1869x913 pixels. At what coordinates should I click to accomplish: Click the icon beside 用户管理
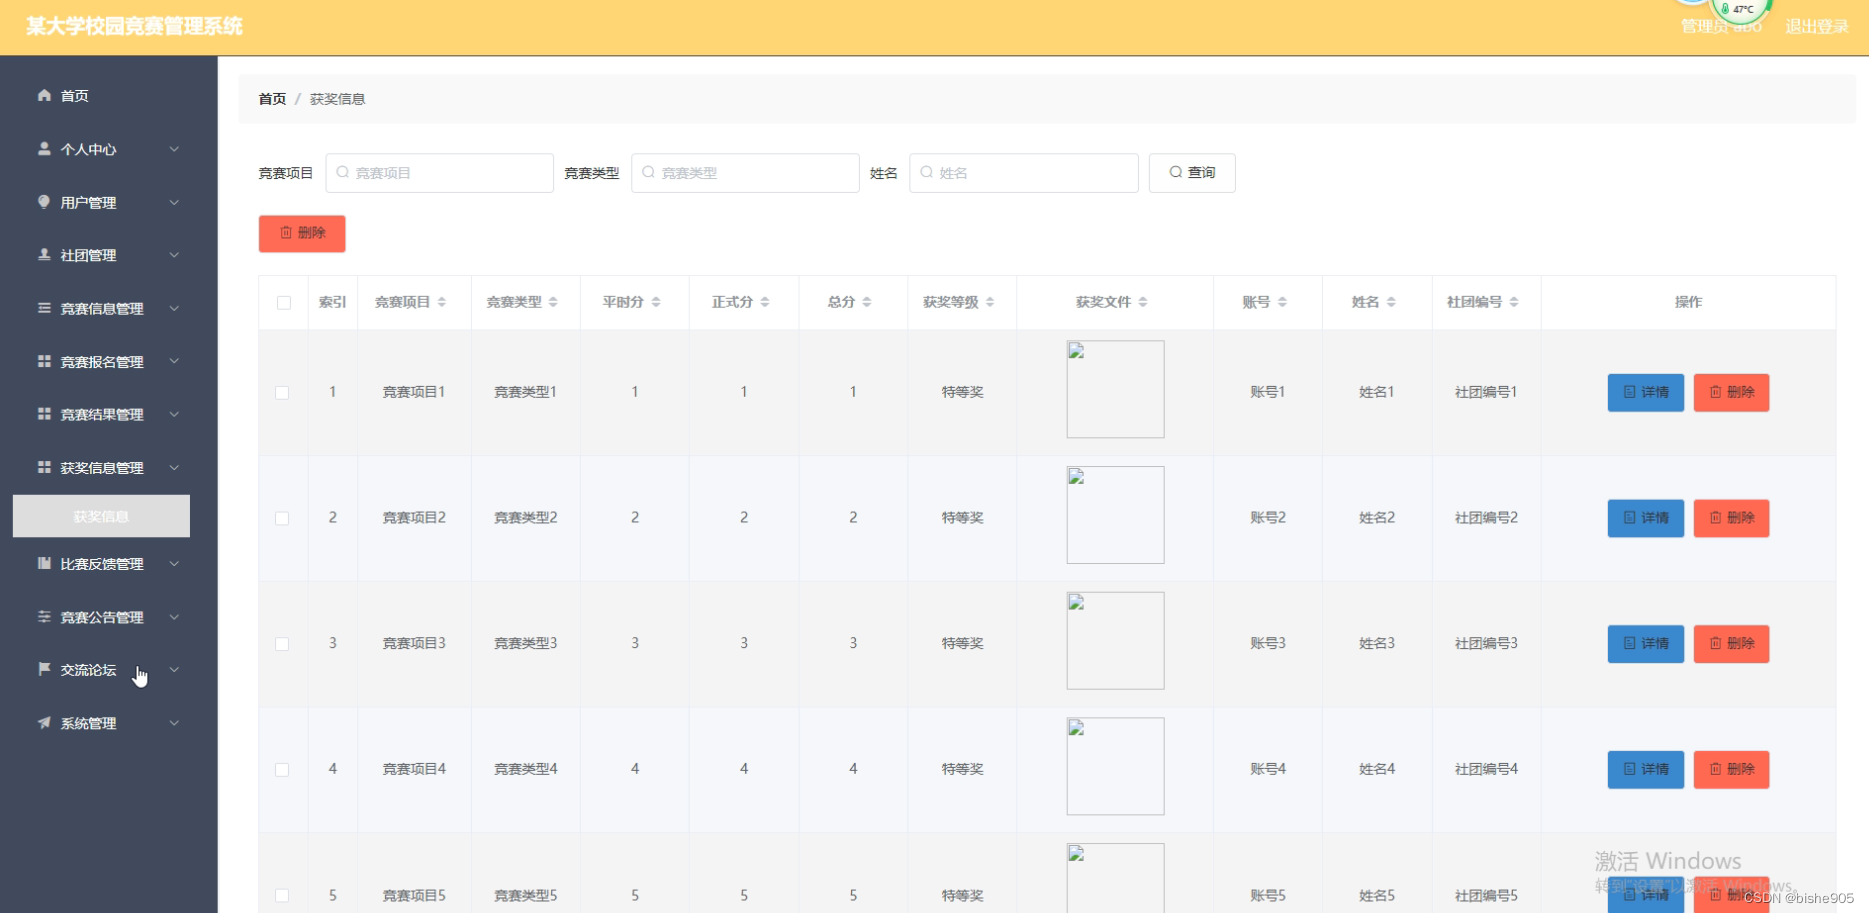click(44, 201)
